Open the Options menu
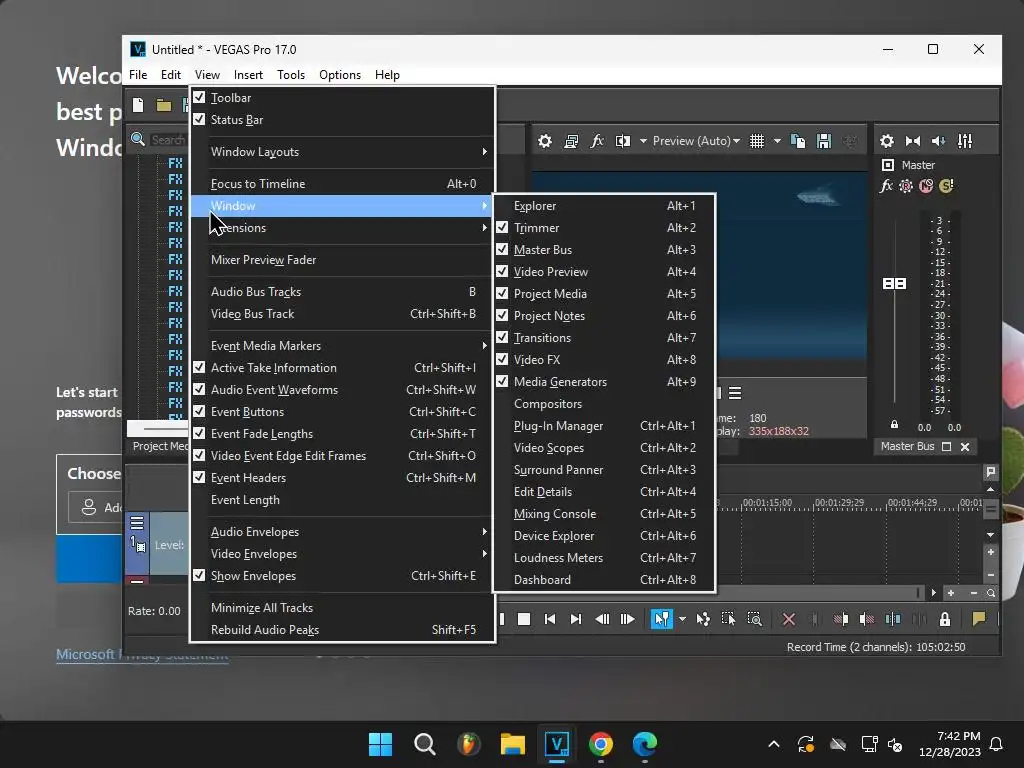This screenshot has width=1024, height=768. click(x=340, y=75)
